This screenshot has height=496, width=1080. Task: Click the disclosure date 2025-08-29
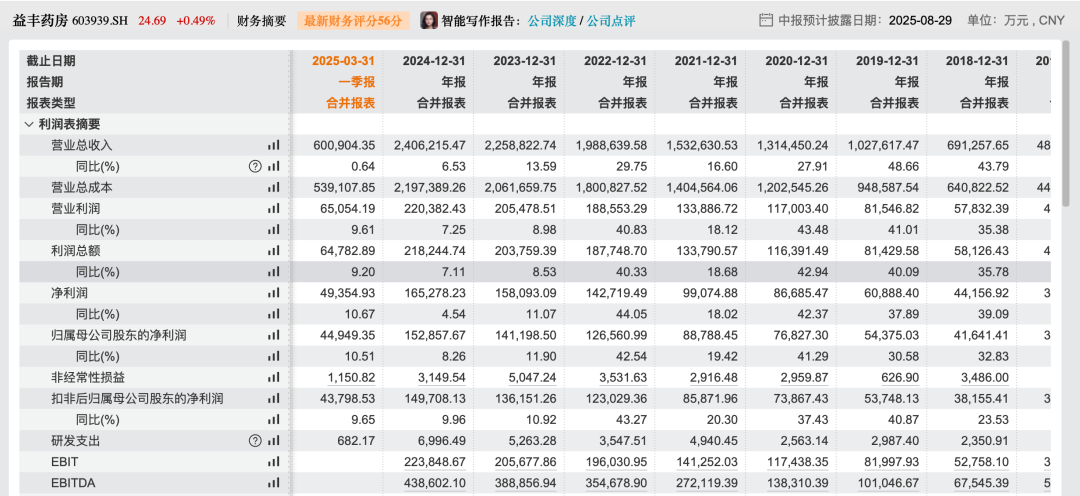tap(920, 20)
